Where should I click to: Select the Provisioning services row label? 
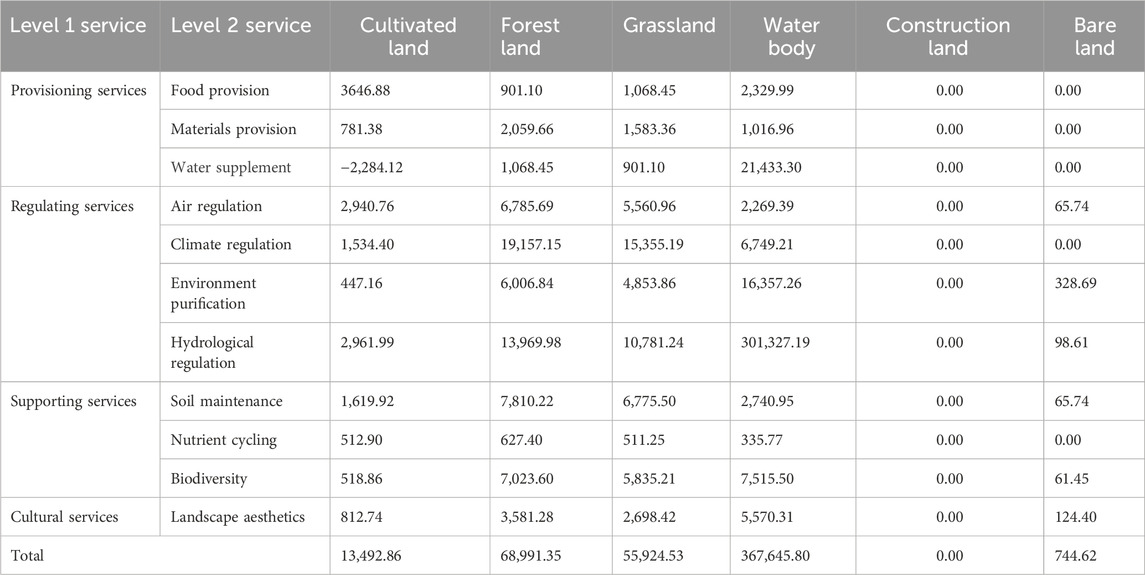tap(79, 91)
